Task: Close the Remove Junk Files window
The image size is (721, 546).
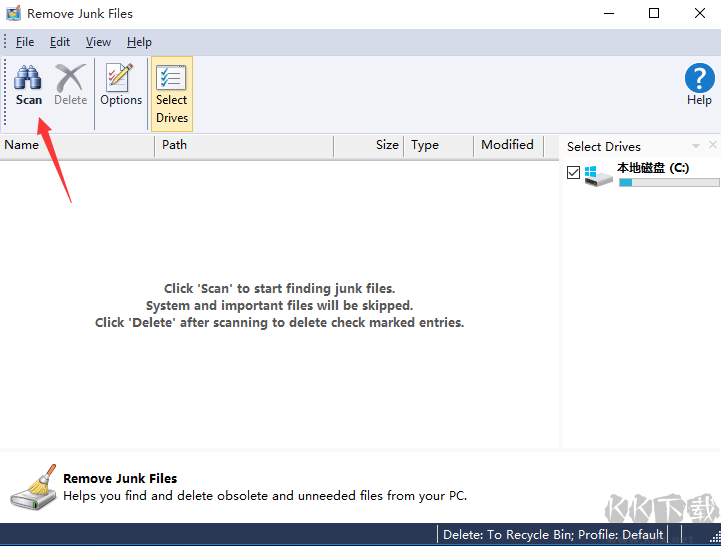Action: coord(699,13)
